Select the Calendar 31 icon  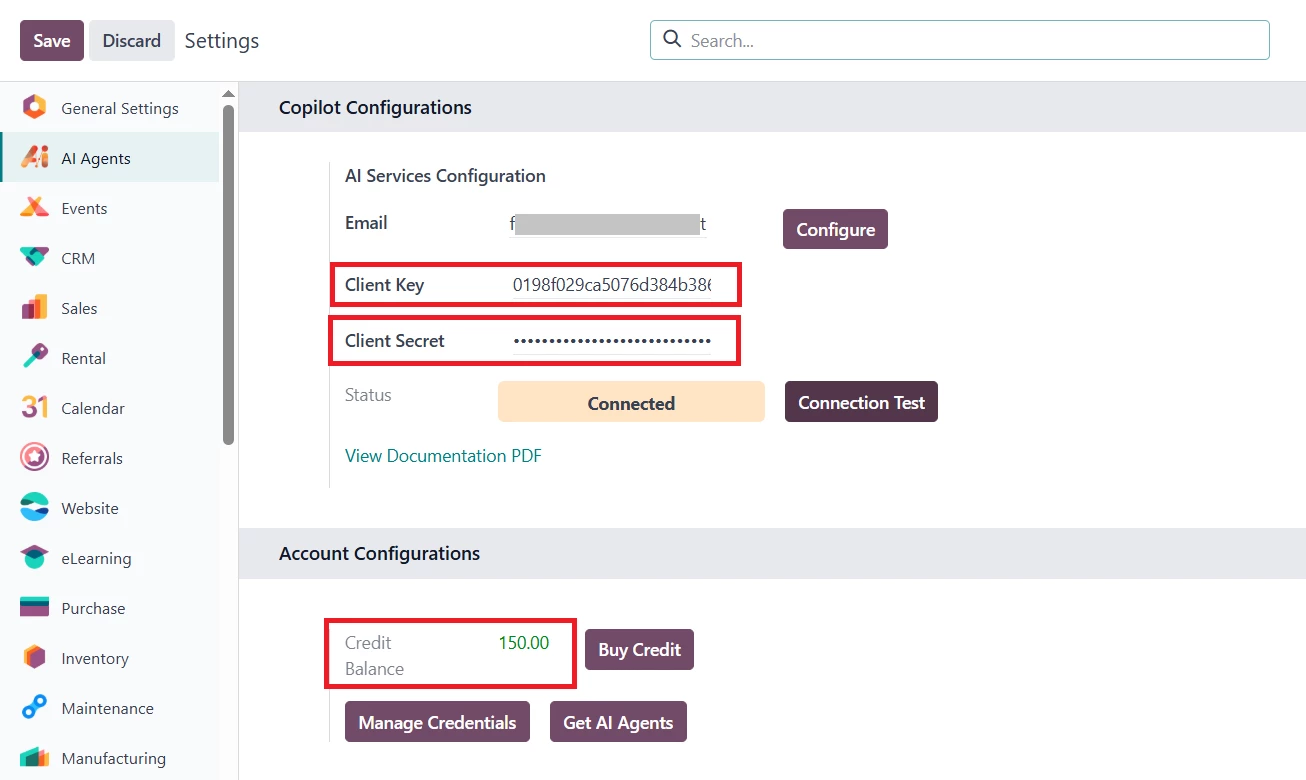(x=34, y=408)
